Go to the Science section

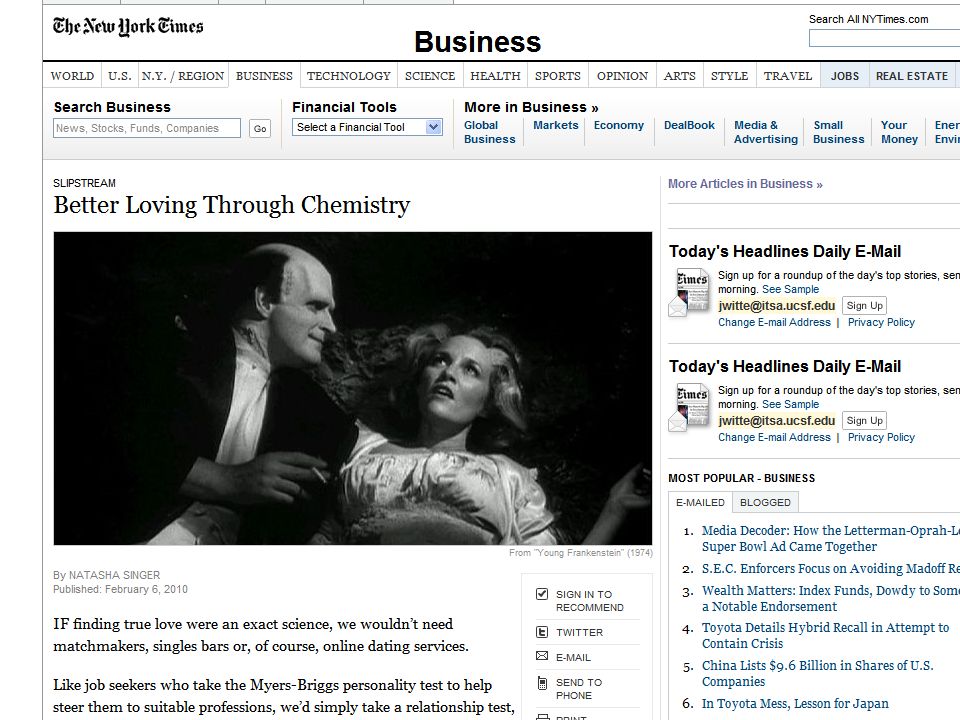pos(430,76)
